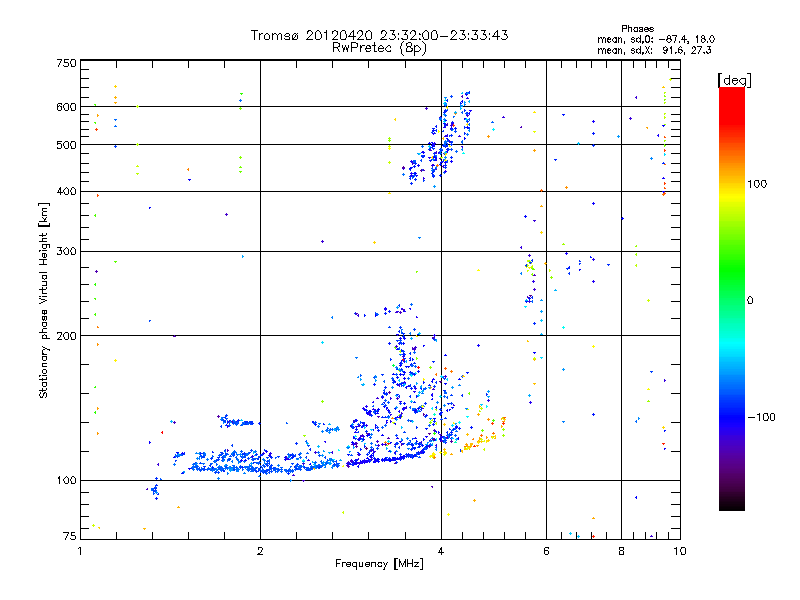Viewport: 800px width, 600px height.
Task: Click the y-axis tick label "200"
Action: [66, 336]
